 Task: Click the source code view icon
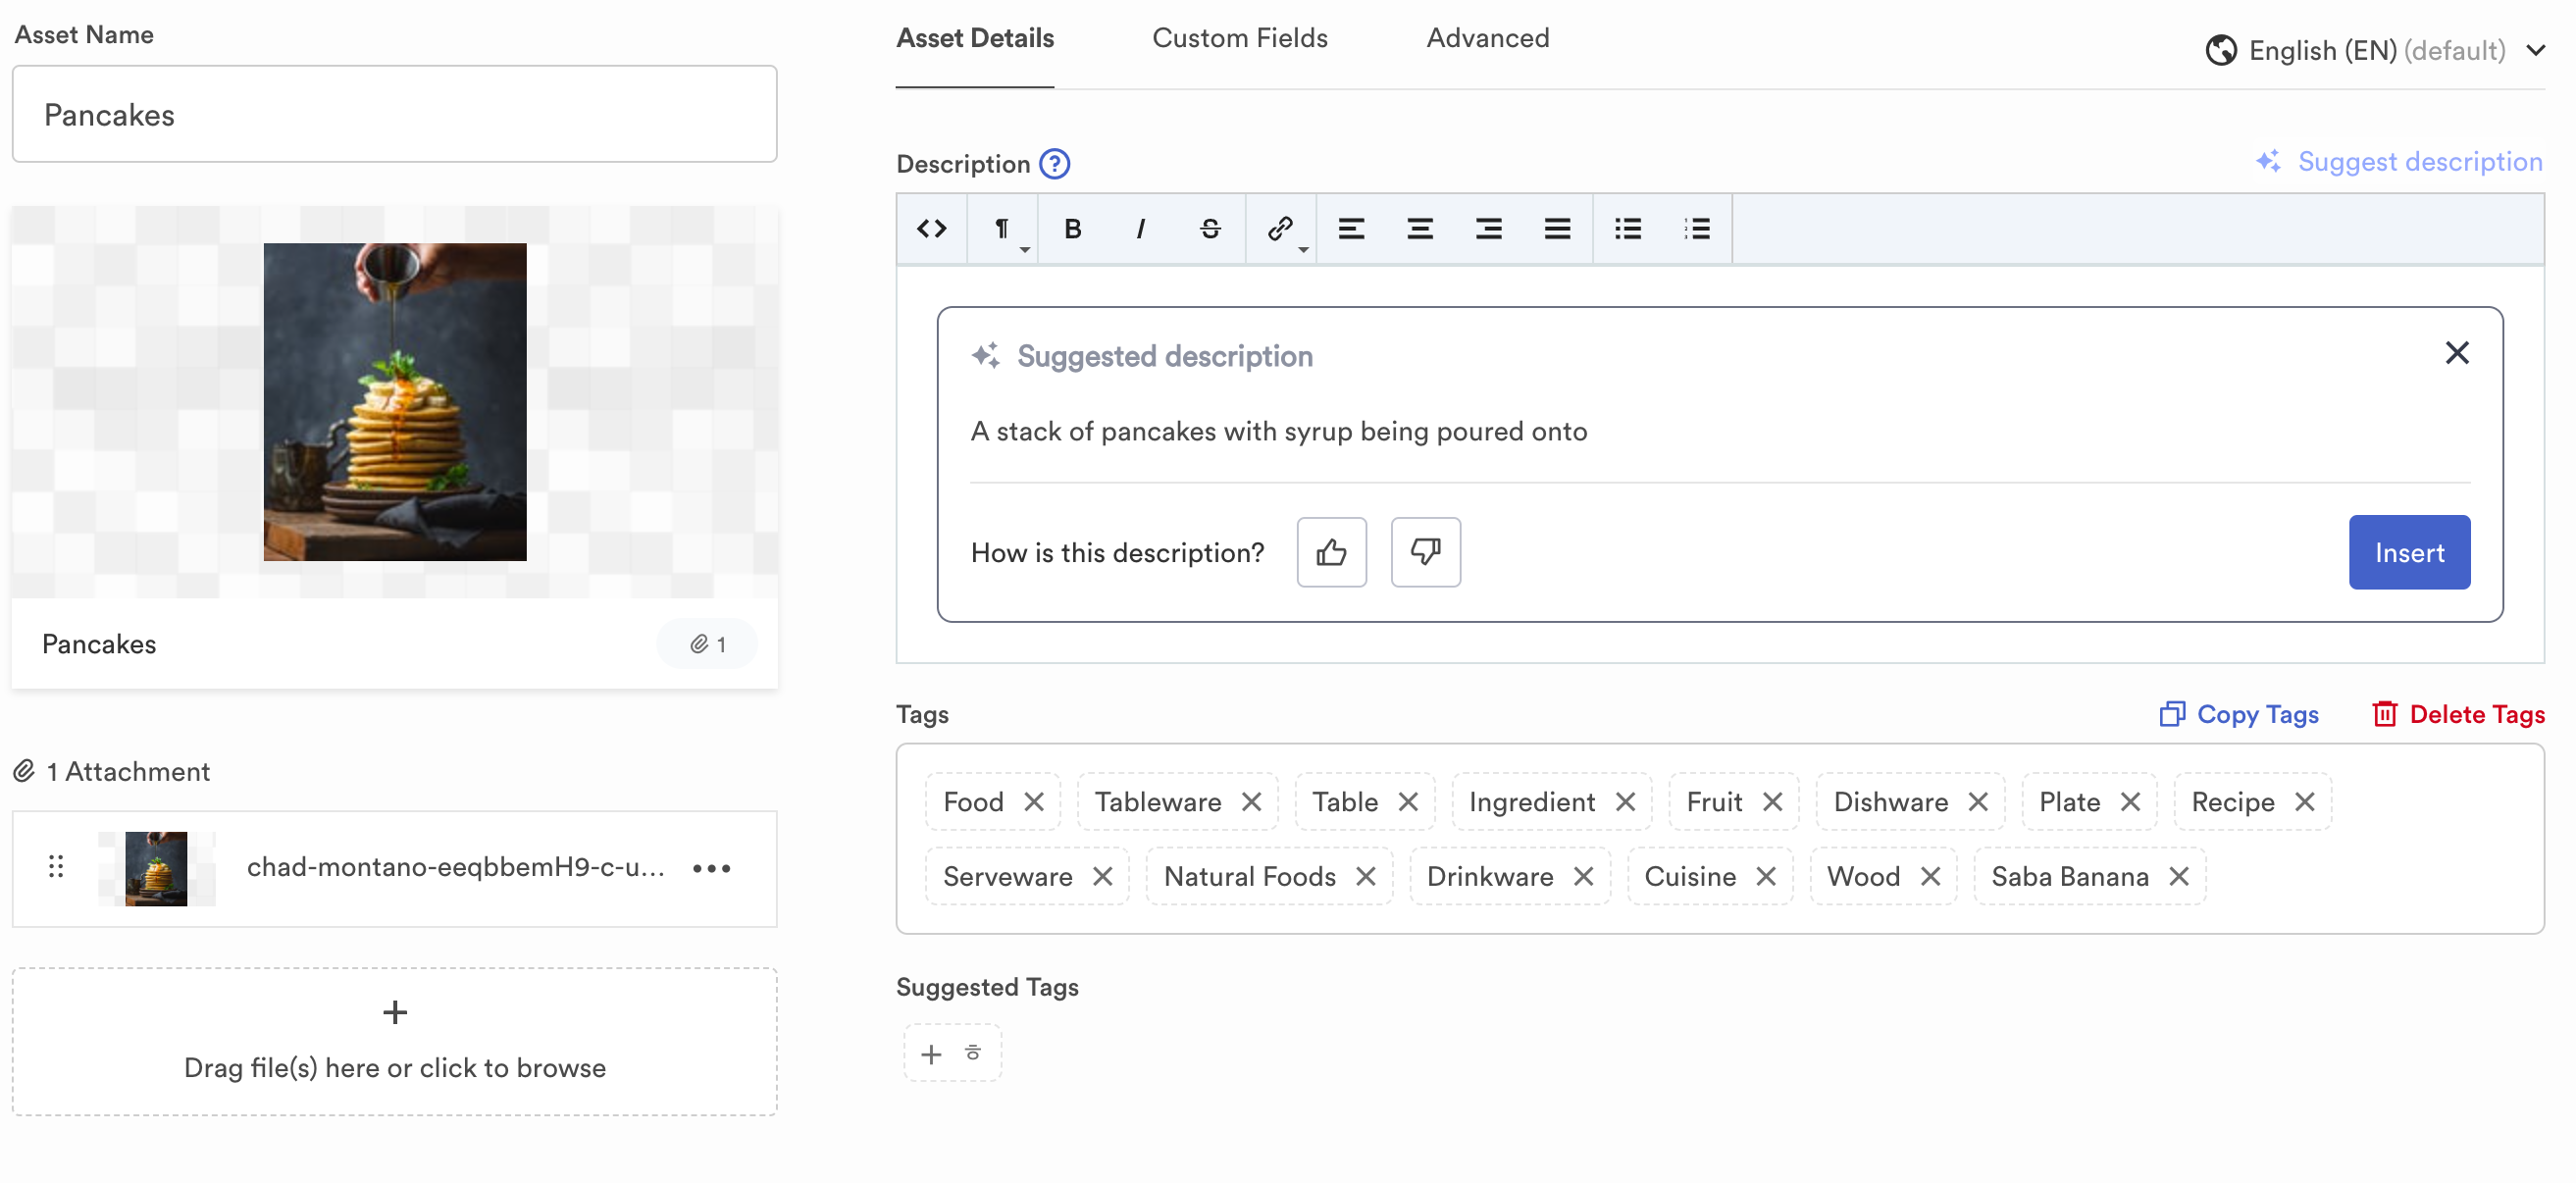pos(932,230)
